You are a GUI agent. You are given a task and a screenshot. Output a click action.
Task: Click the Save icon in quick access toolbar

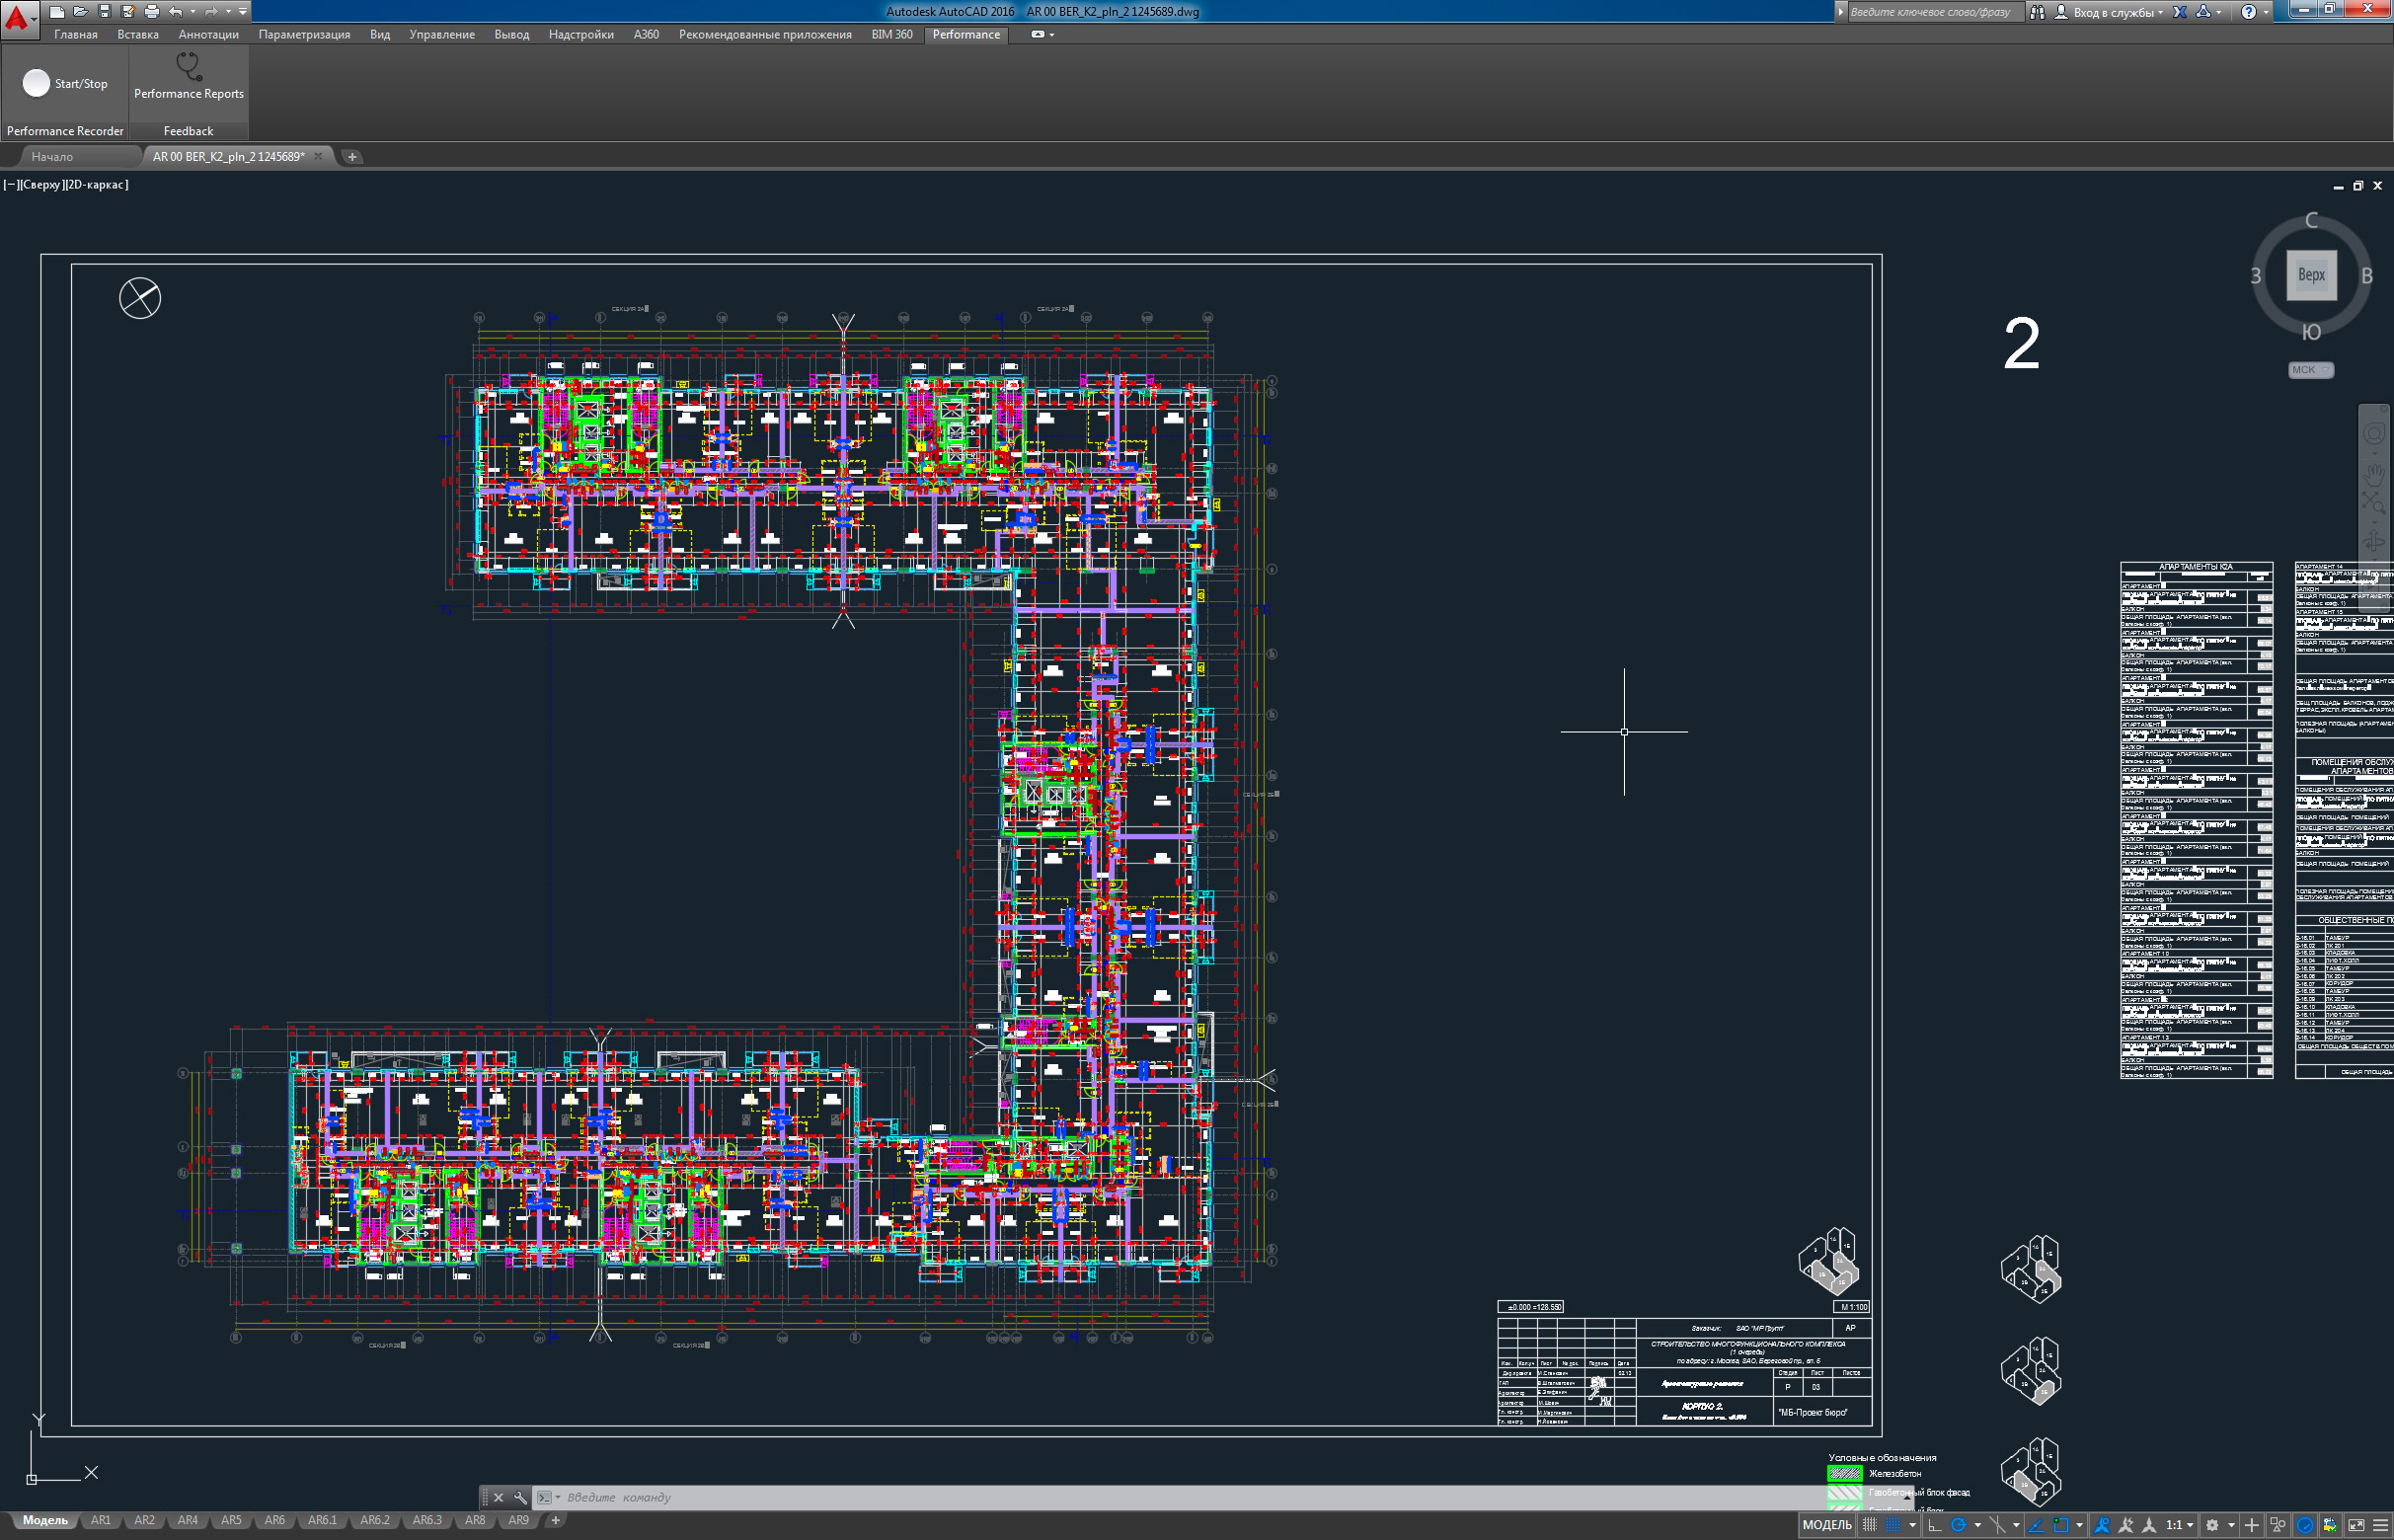coord(104,11)
